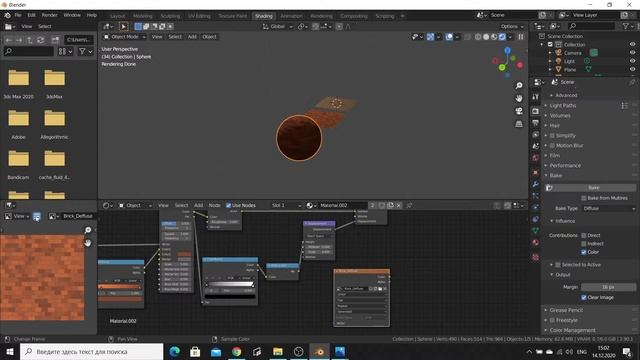
Task: Open the Tool properties tab icon
Action: [x=536, y=97]
